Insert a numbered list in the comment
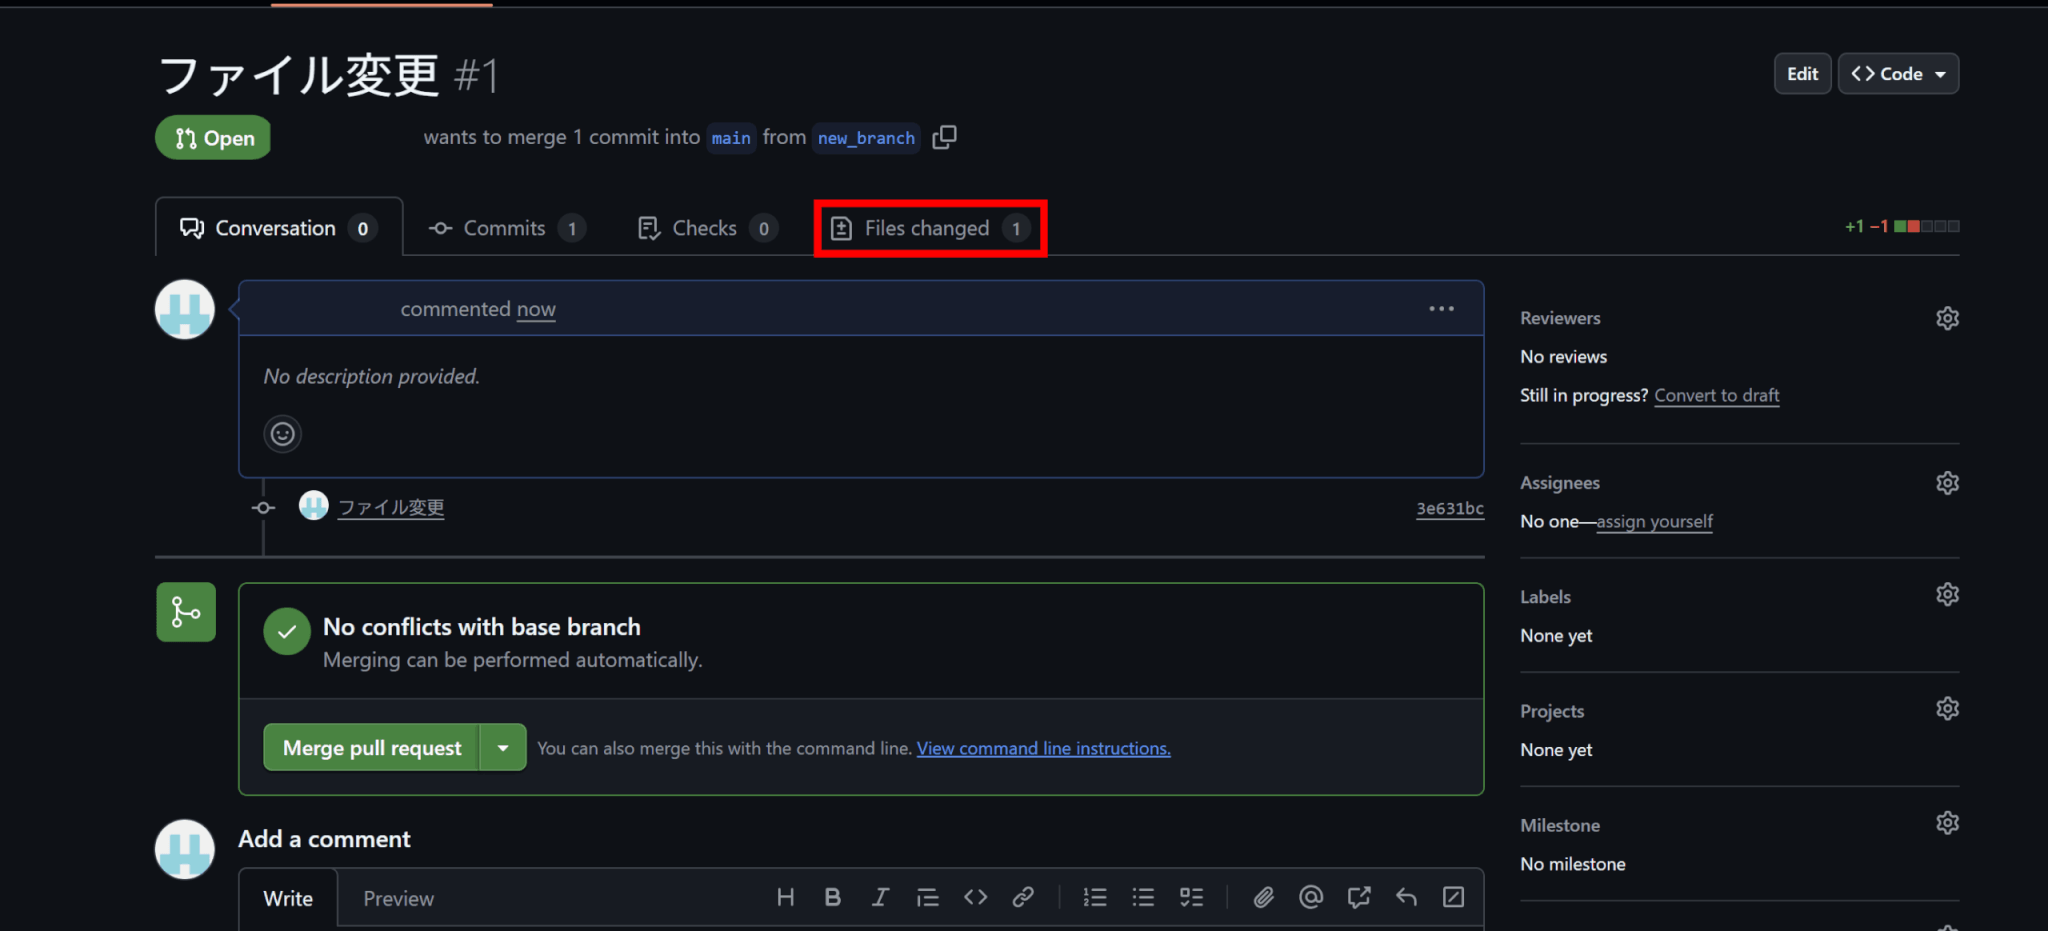This screenshot has width=2048, height=931. click(1095, 897)
